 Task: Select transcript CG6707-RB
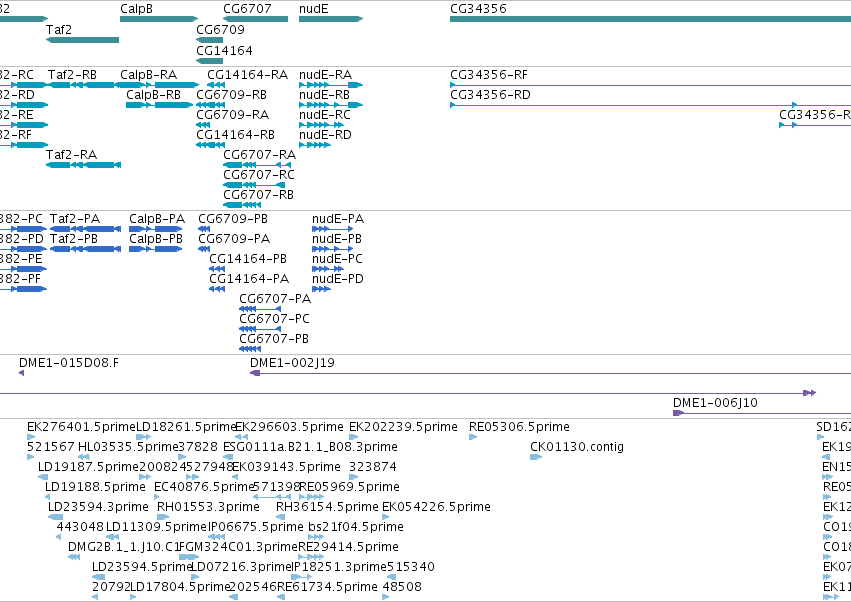tap(258, 195)
